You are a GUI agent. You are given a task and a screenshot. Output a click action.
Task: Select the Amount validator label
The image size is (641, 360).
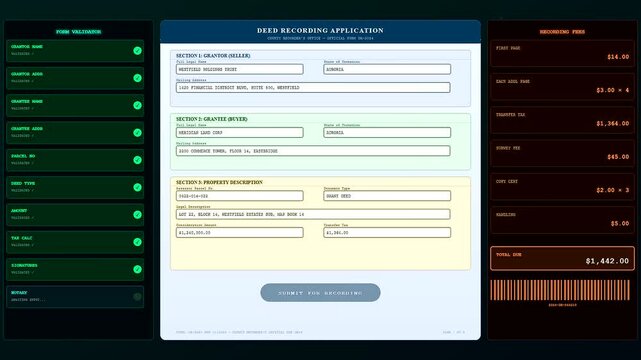[x=19, y=210]
